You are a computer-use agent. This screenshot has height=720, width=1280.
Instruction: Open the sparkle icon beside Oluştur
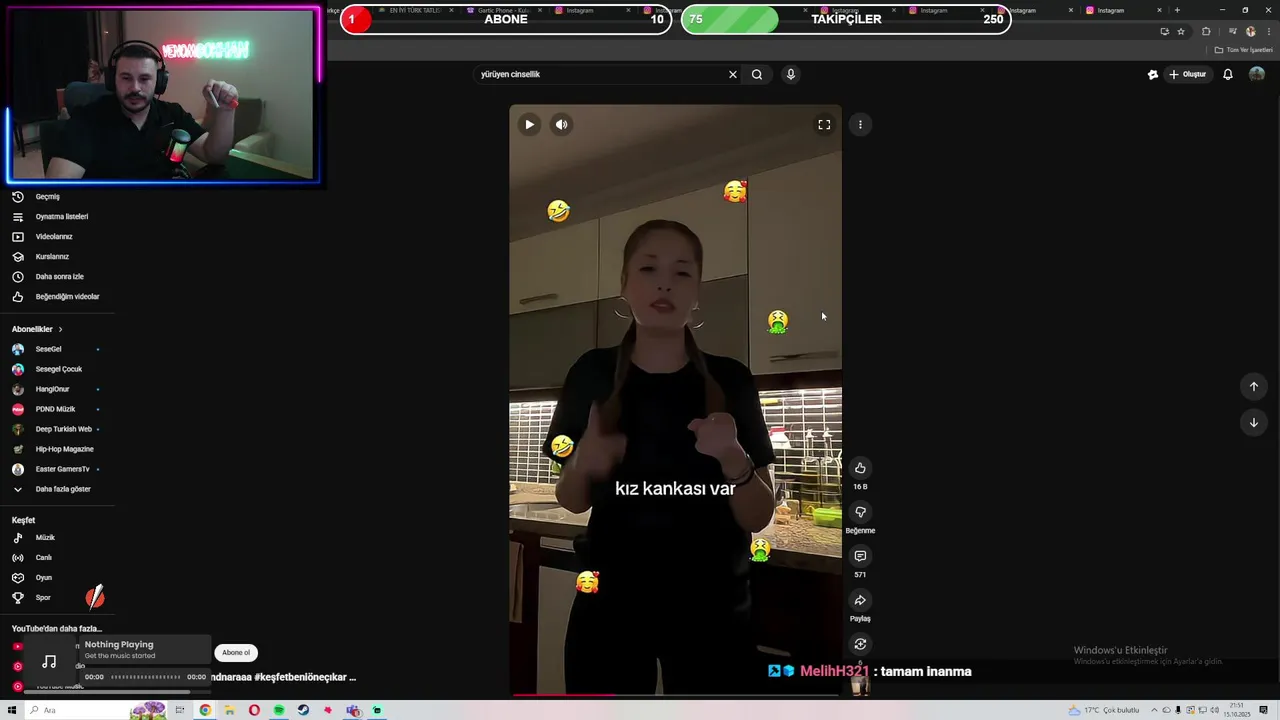(x=1152, y=74)
